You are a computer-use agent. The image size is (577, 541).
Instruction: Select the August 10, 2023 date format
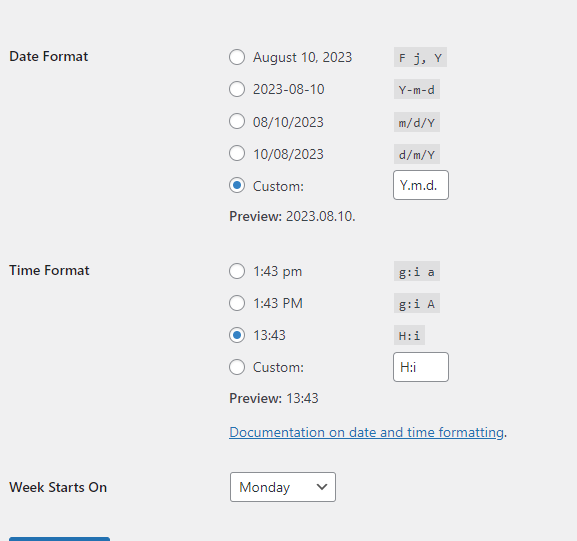coord(237,57)
